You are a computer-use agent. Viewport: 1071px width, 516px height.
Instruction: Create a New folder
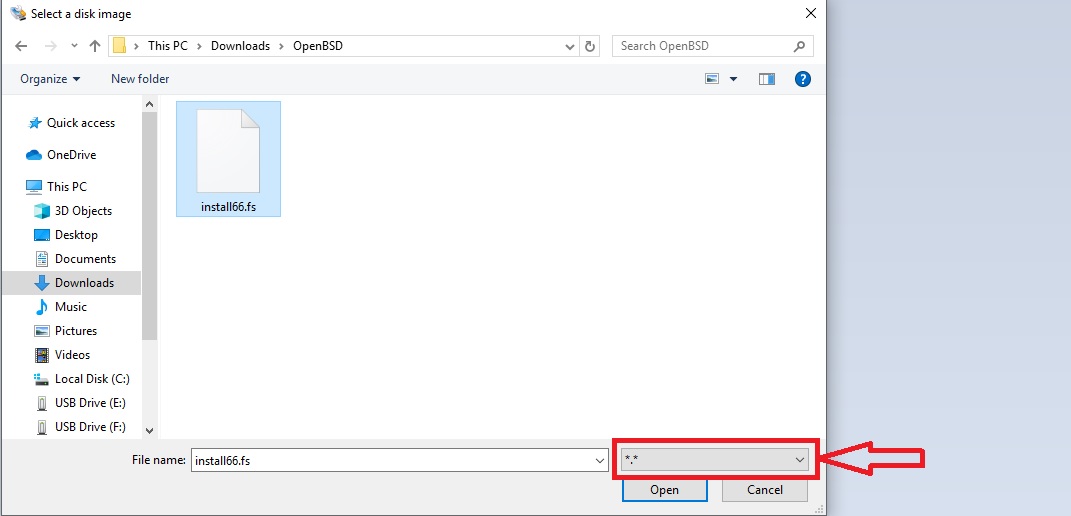pyautogui.click(x=140, y=79)
